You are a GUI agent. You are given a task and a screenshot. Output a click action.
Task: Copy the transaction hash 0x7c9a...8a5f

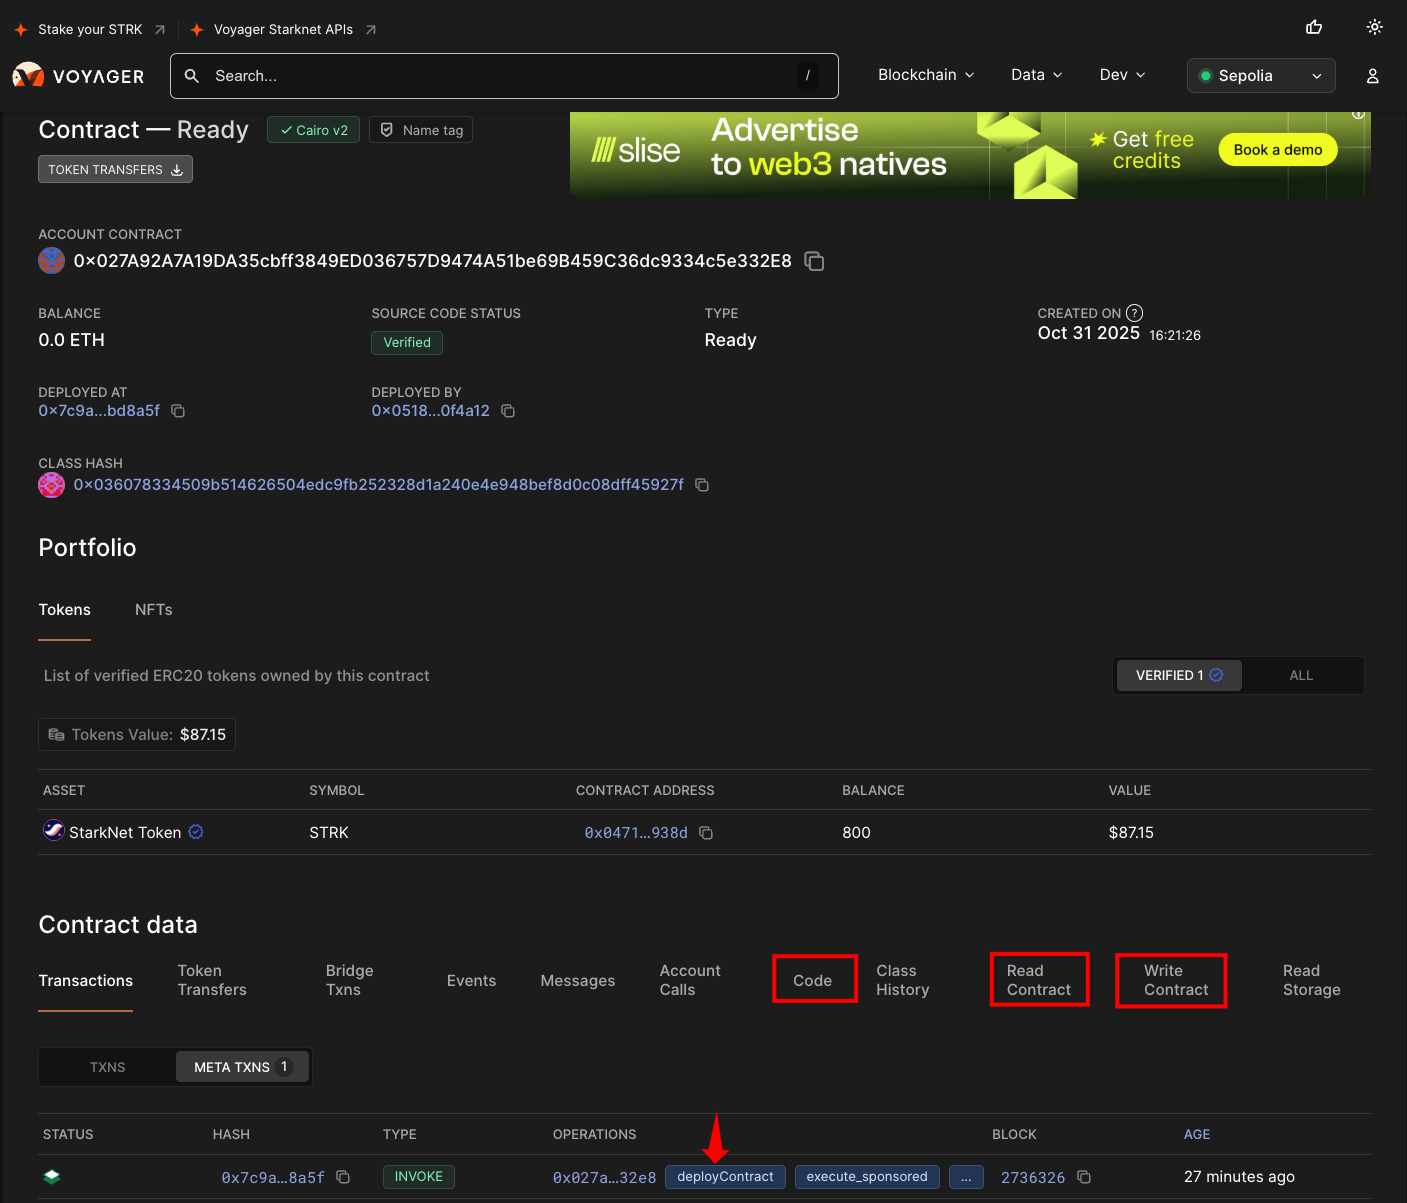[343, 1177]
